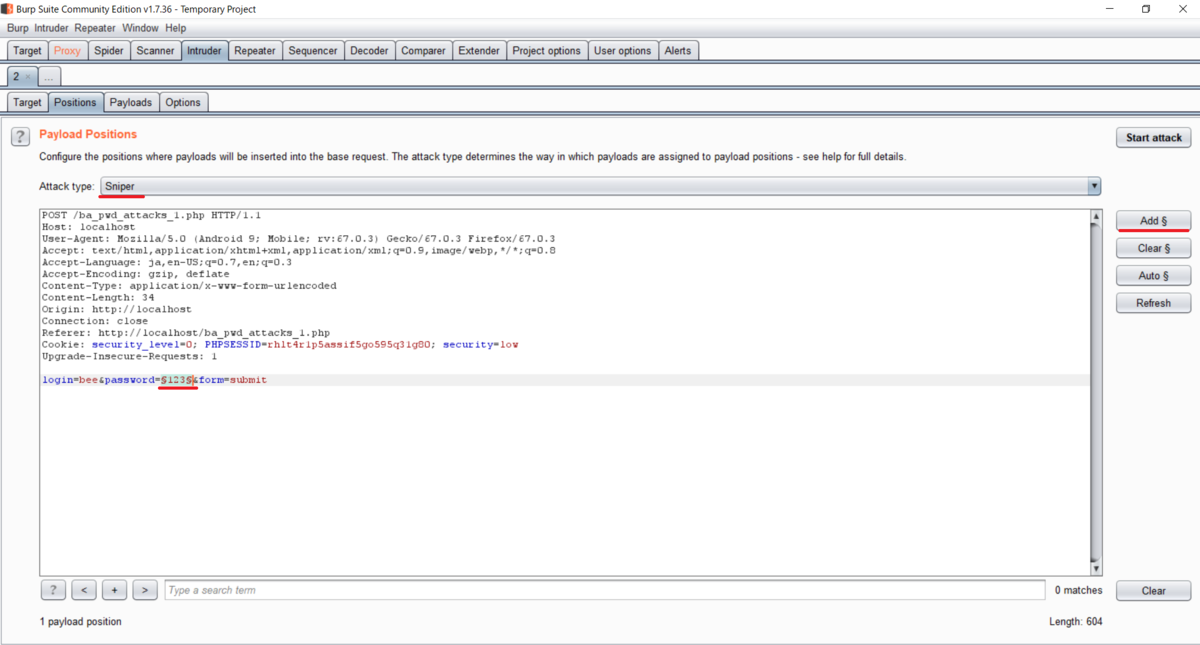Click the Add § button
1200x645 pixels.
(1154, 221)
